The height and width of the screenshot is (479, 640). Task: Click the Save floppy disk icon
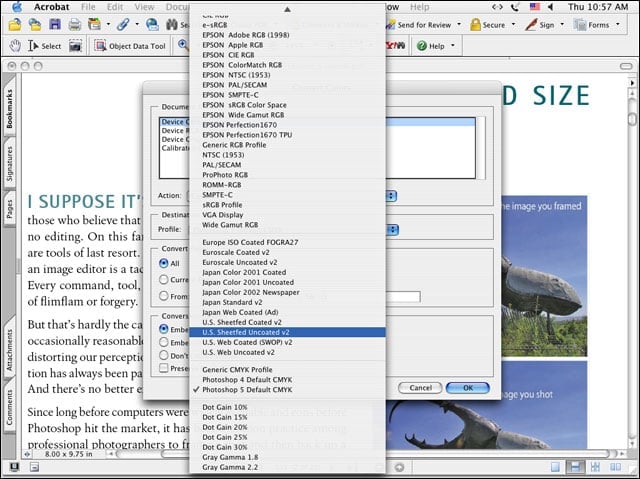tap(55, 24)
